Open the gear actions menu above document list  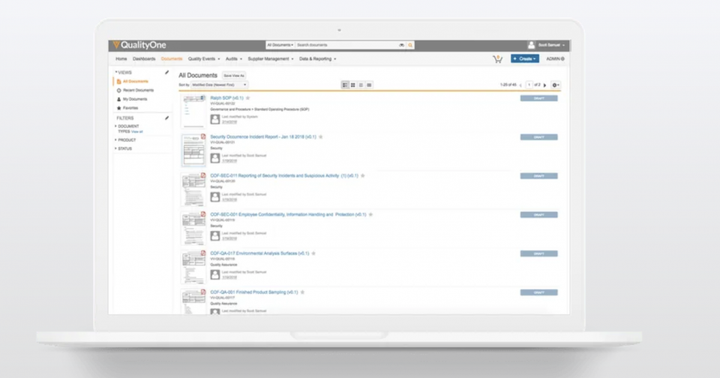pos(555,85)
